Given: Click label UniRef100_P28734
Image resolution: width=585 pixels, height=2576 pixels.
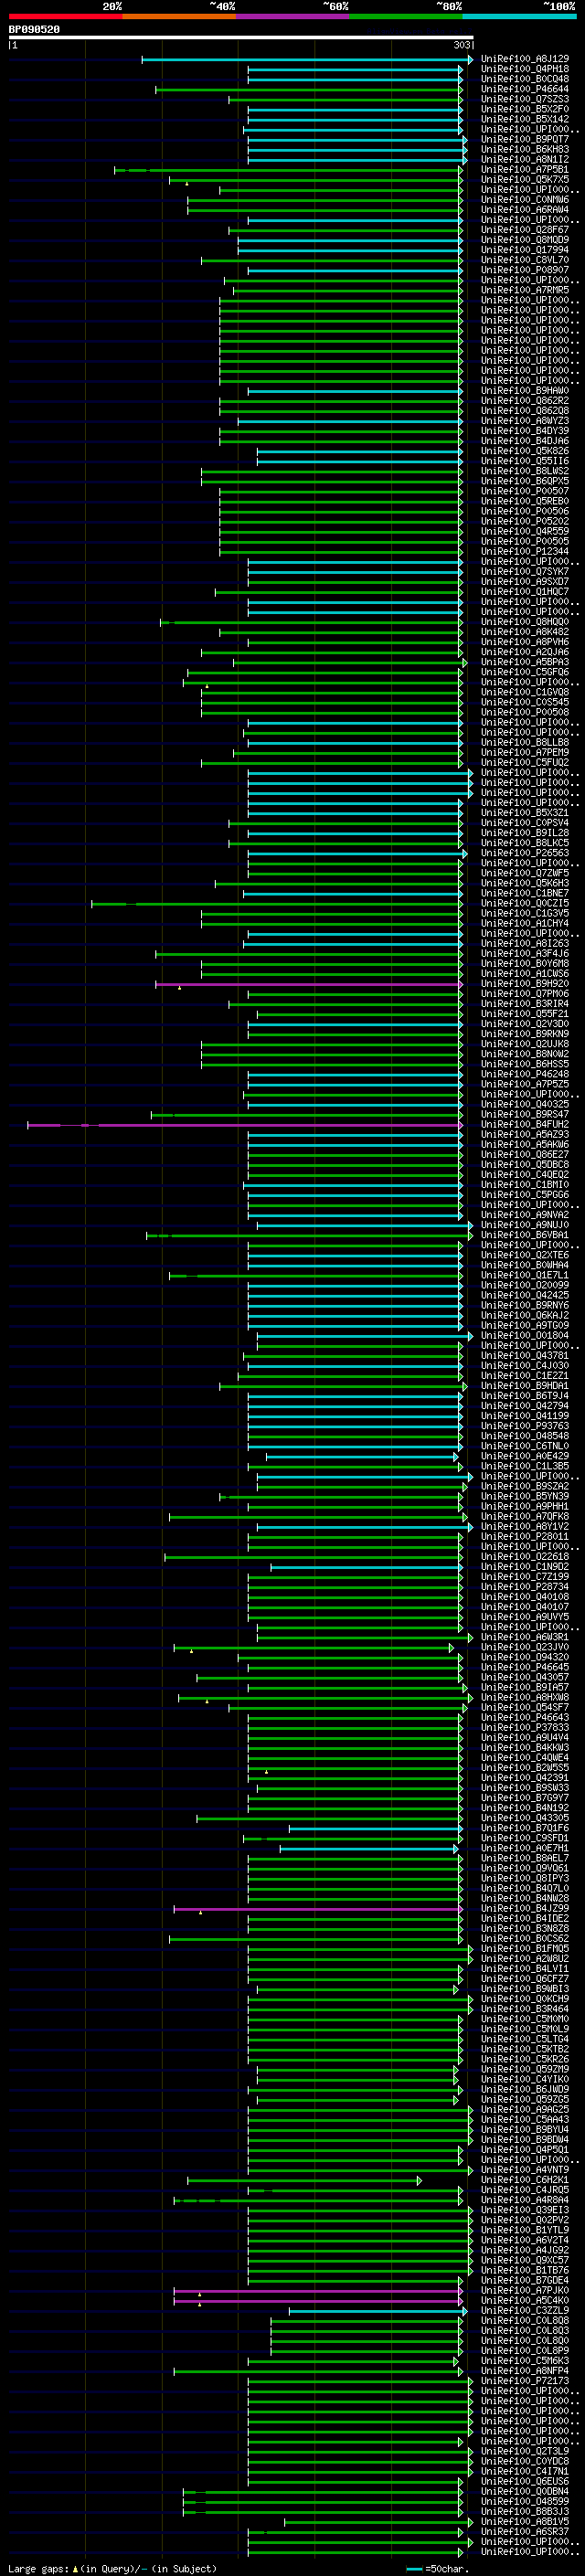Looking at the screenshot, I should click(525, 1587).
